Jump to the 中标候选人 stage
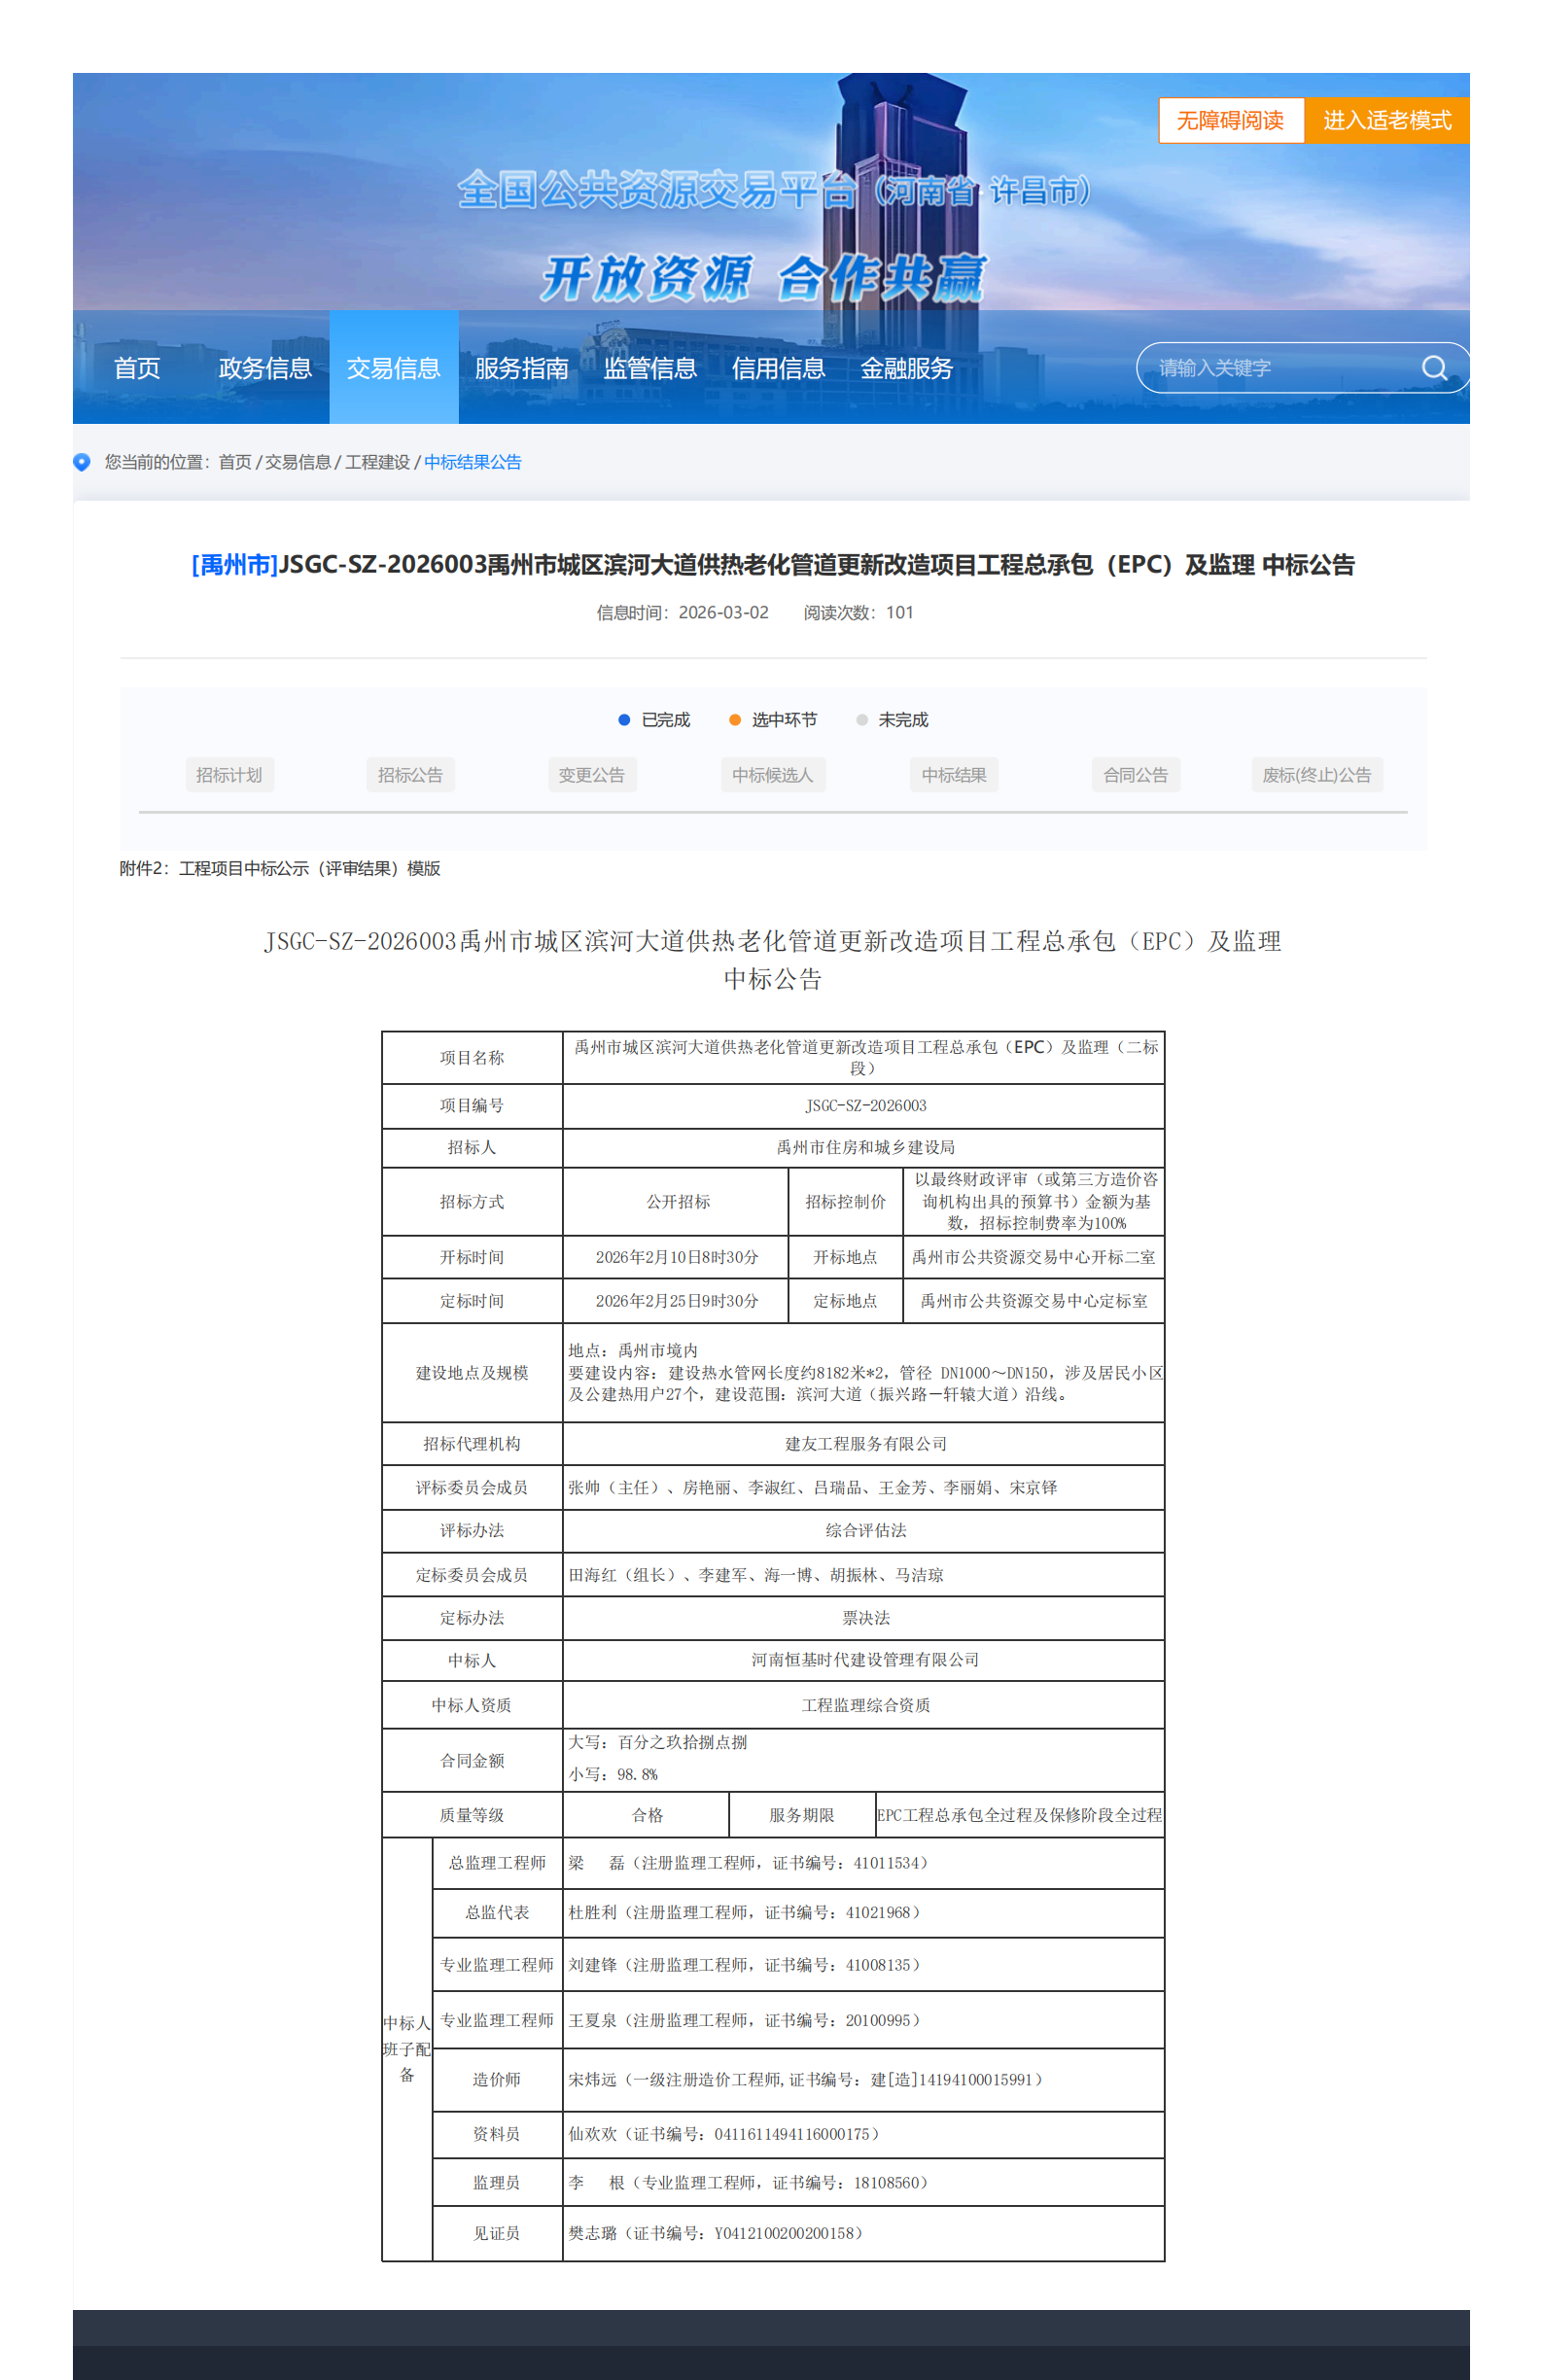This screenshot has height=2380, width=1542. click(x=772, y=775)
